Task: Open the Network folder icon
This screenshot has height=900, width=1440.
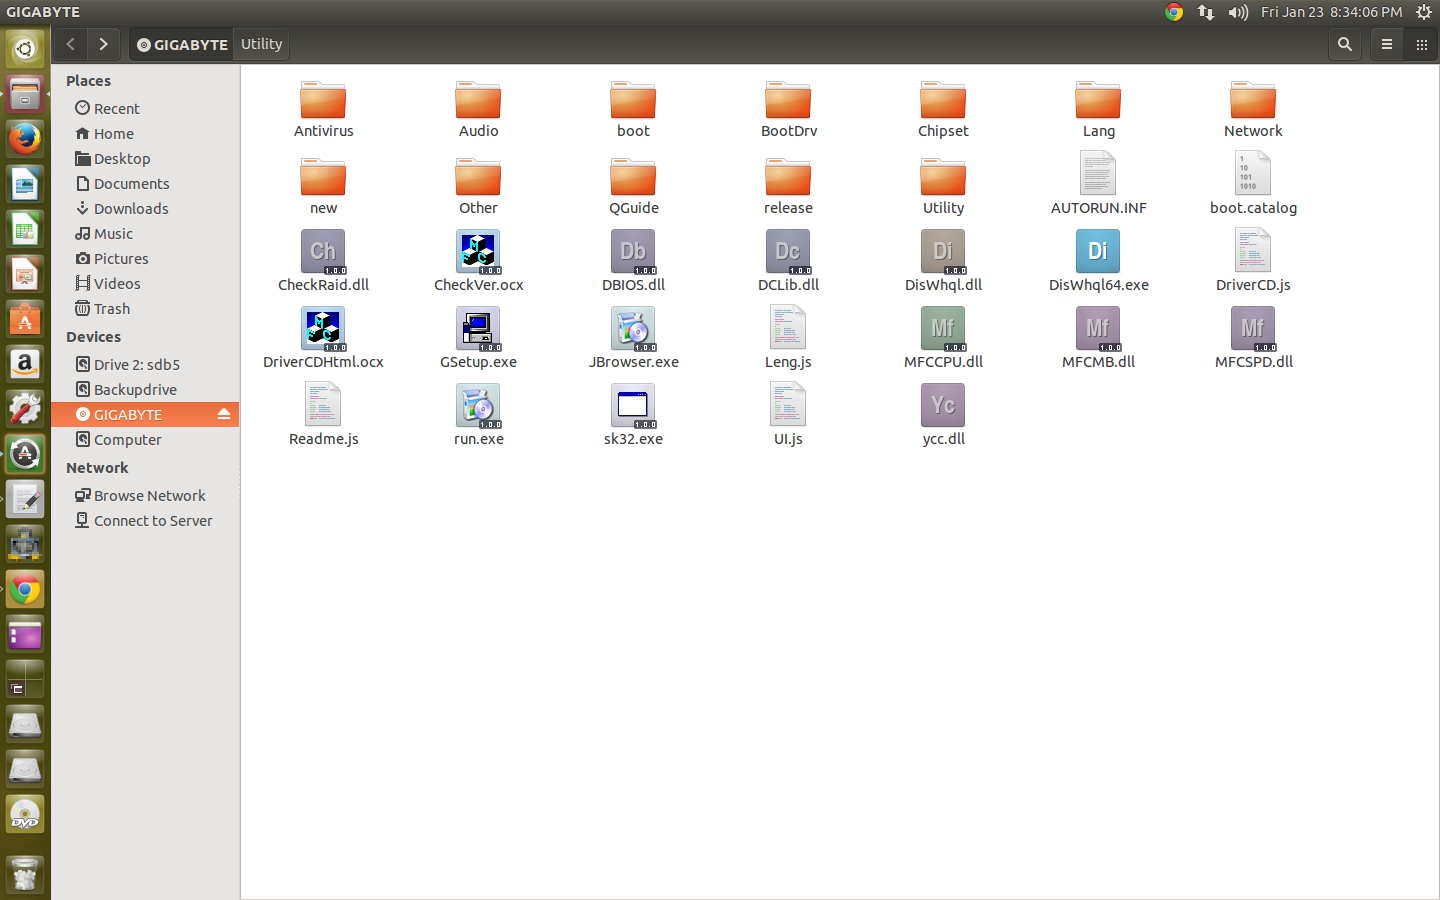Action: (x=1253, y=100)
